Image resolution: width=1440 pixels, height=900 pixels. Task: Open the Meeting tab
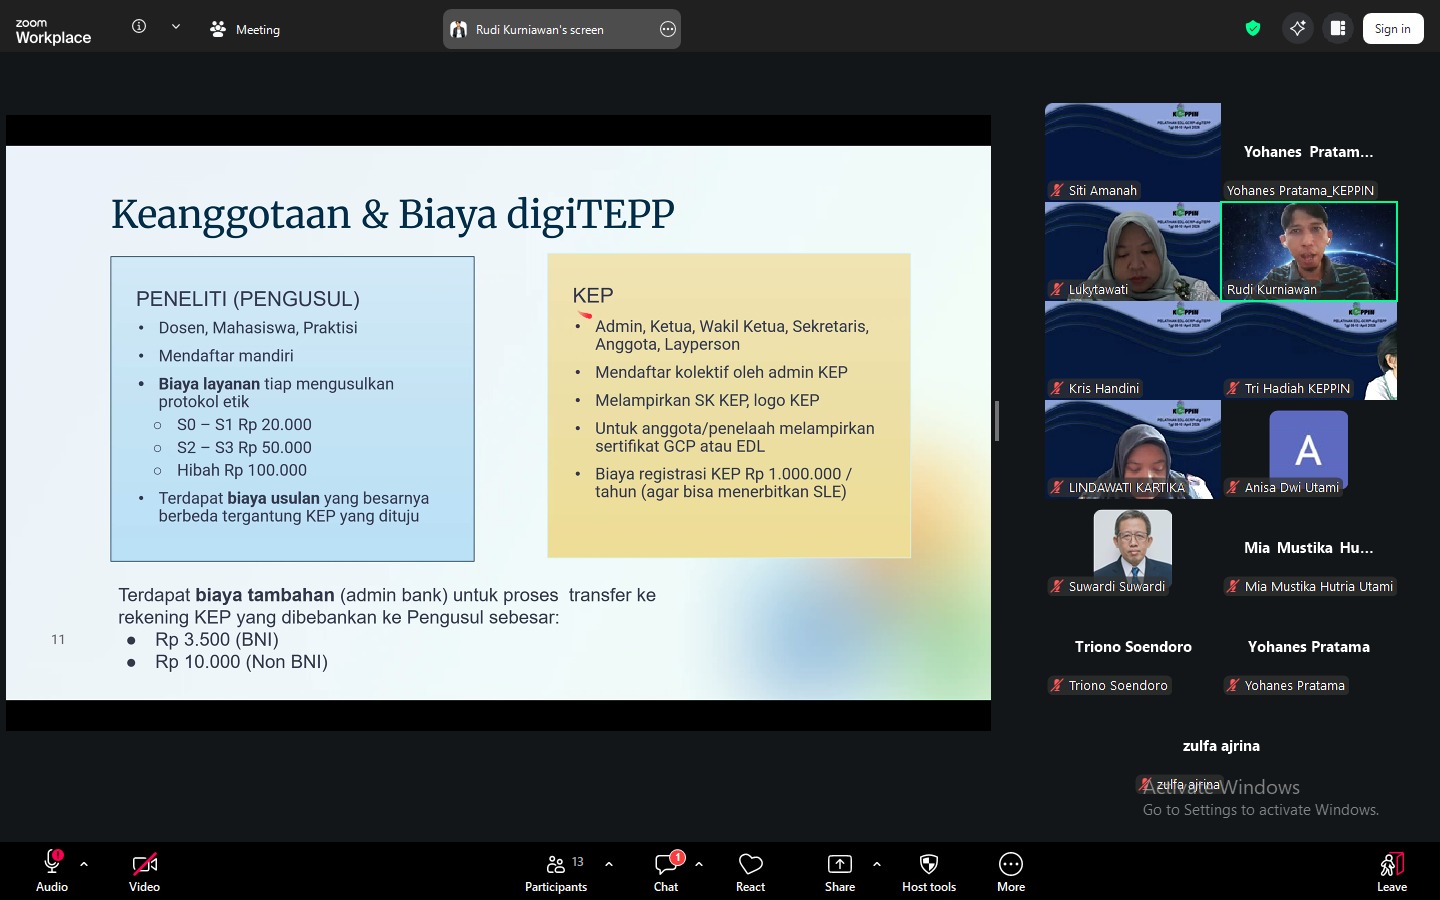[x=245, y=29]
